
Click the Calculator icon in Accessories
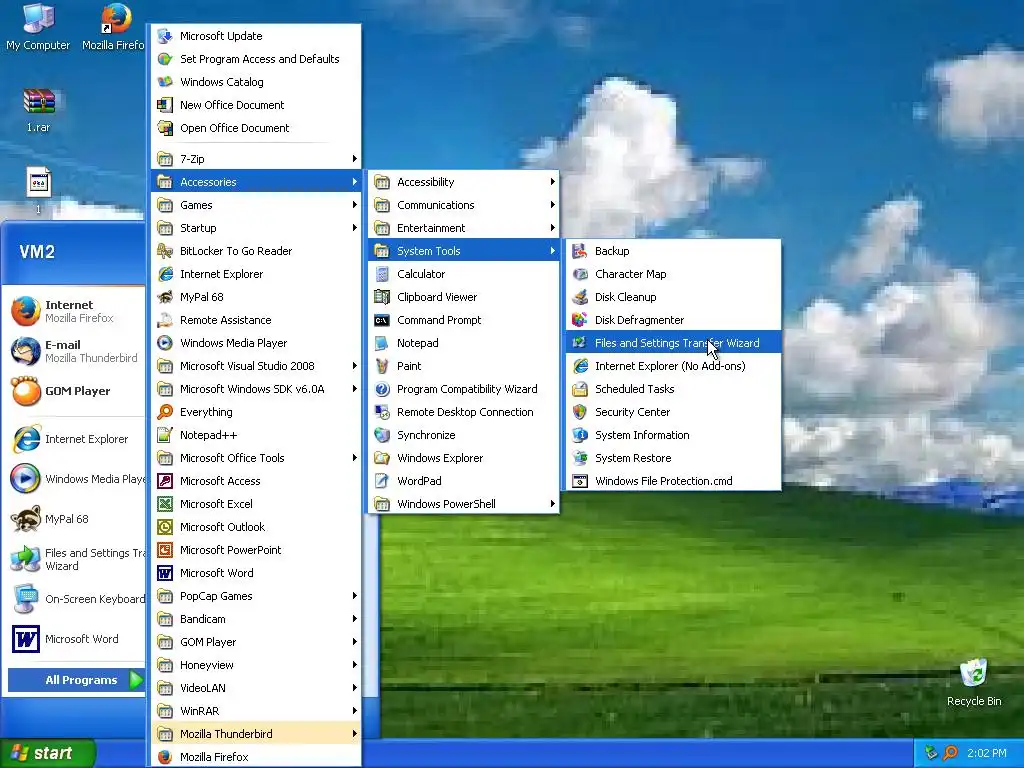point(381,274)
